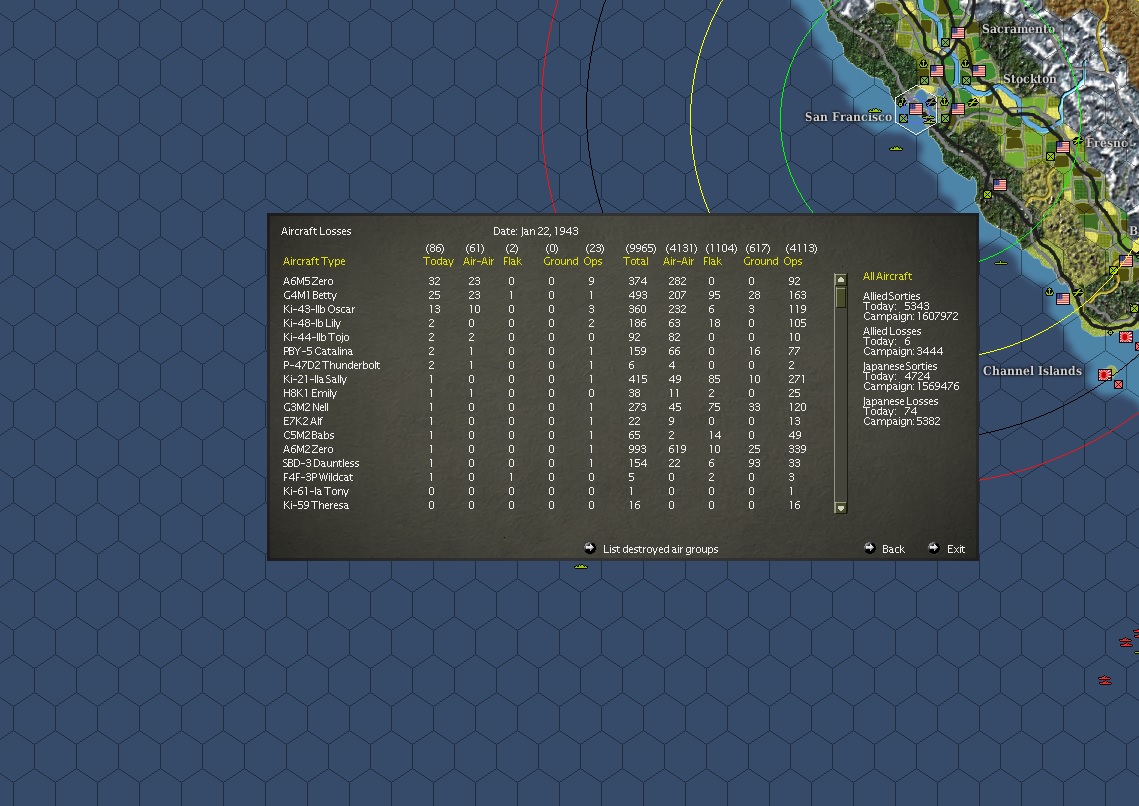Click the Channel Islands map label
The height and width of the screenshot is (806, 1139).
tap(1031, 370)
